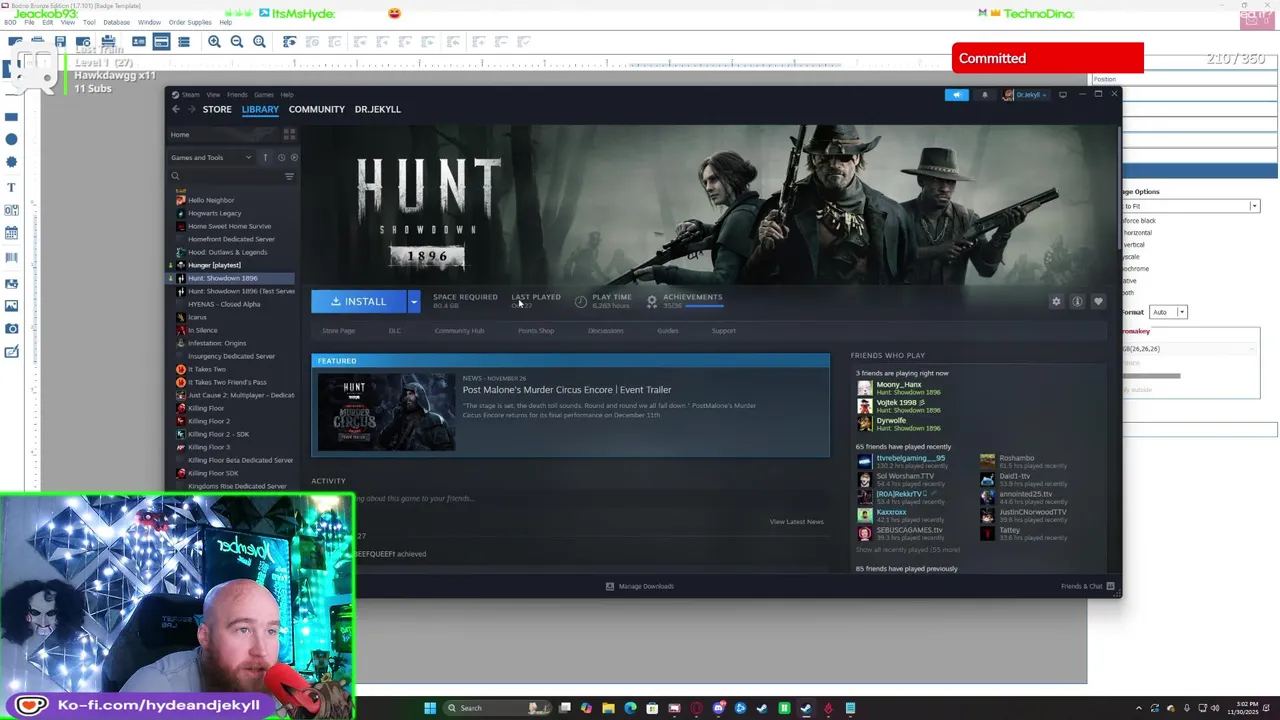Open the DLC link
The width and height of the screenshot is (1280, 720).
pyautogui.click(x=395, y=331)
